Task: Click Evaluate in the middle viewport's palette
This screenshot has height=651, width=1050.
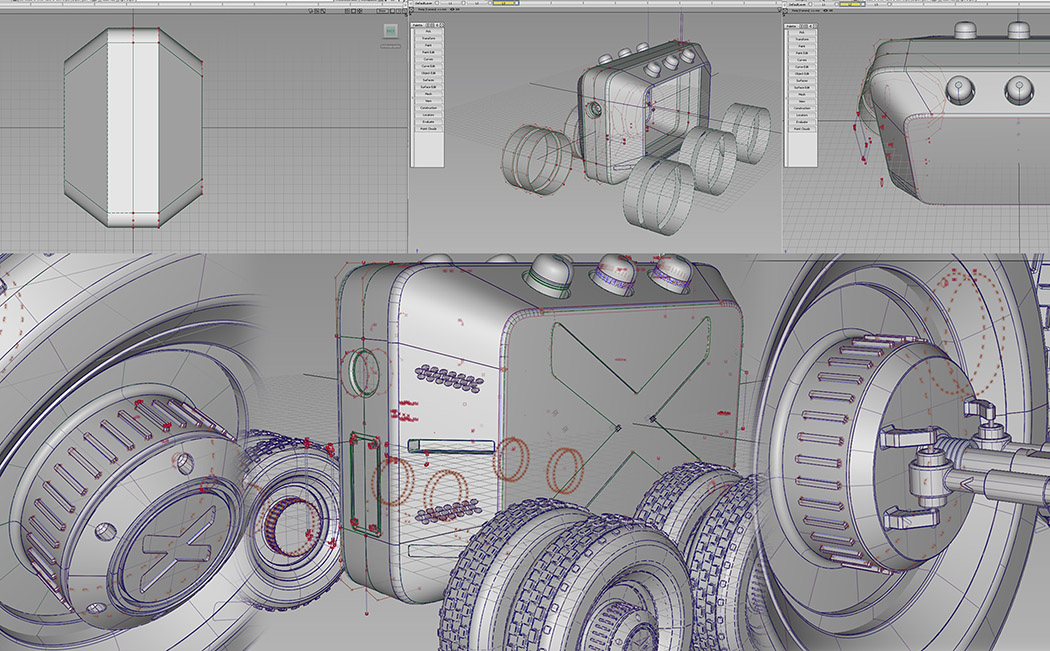Action: 427,122
